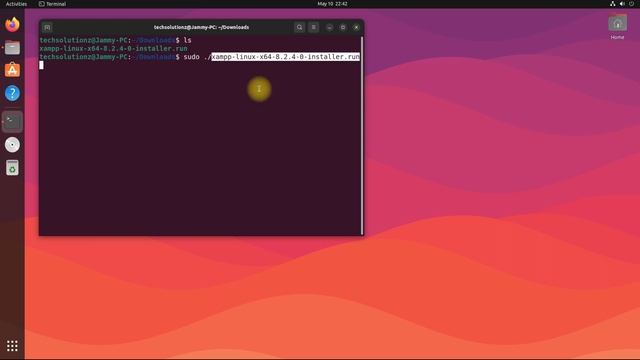Minimize the terminal window
The height and width of the screenshot is (360, 640).
pos(329,27)
